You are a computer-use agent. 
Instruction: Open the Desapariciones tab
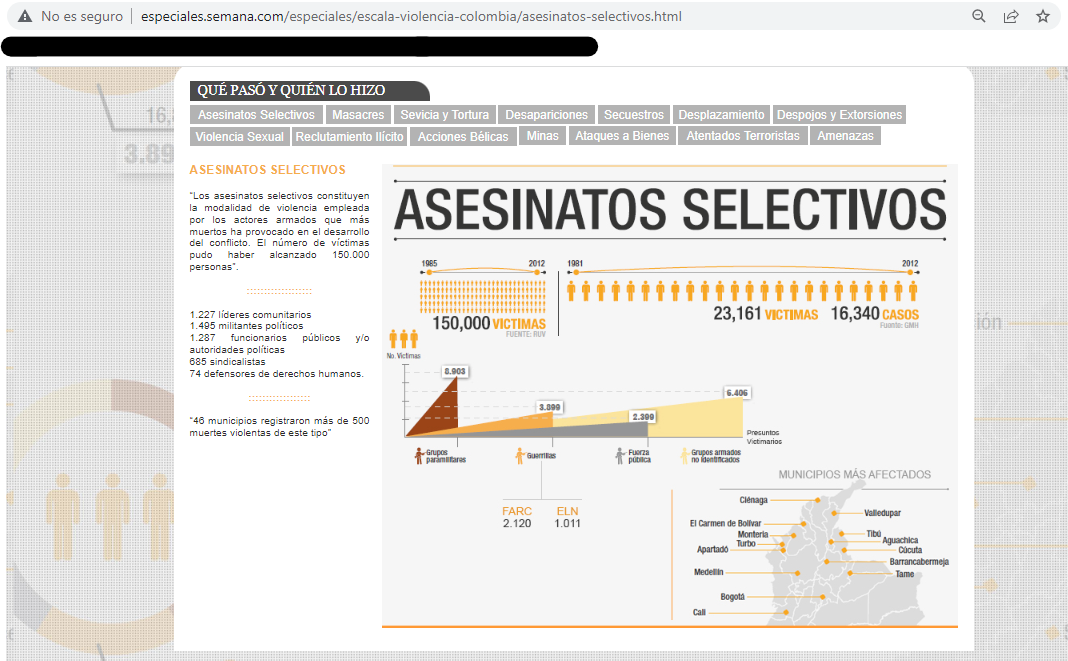coord(546,114)
